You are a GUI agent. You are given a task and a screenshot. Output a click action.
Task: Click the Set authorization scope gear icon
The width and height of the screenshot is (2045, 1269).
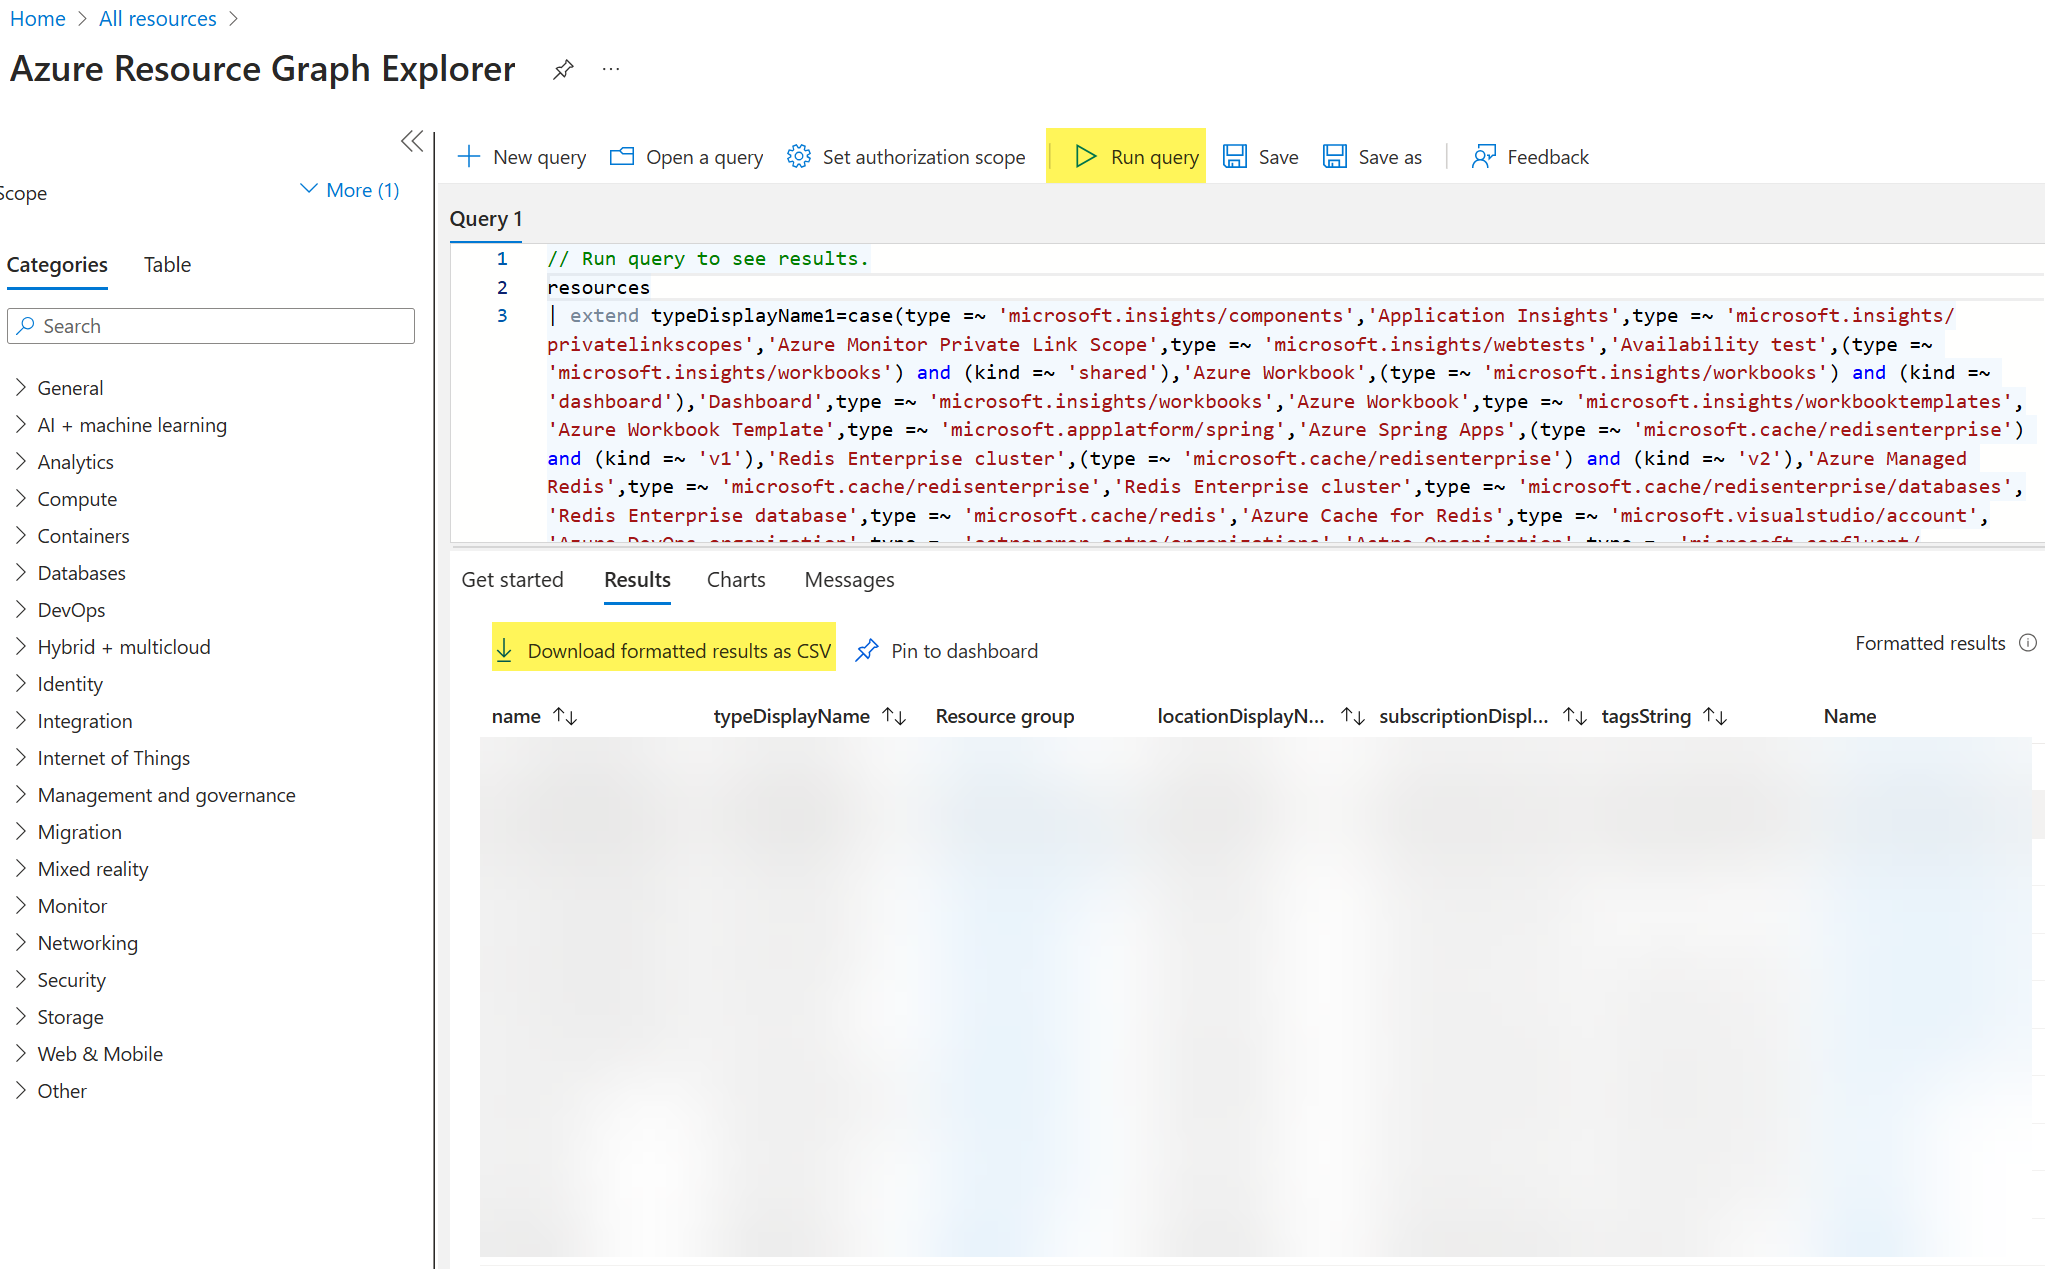tap(798, 156)
